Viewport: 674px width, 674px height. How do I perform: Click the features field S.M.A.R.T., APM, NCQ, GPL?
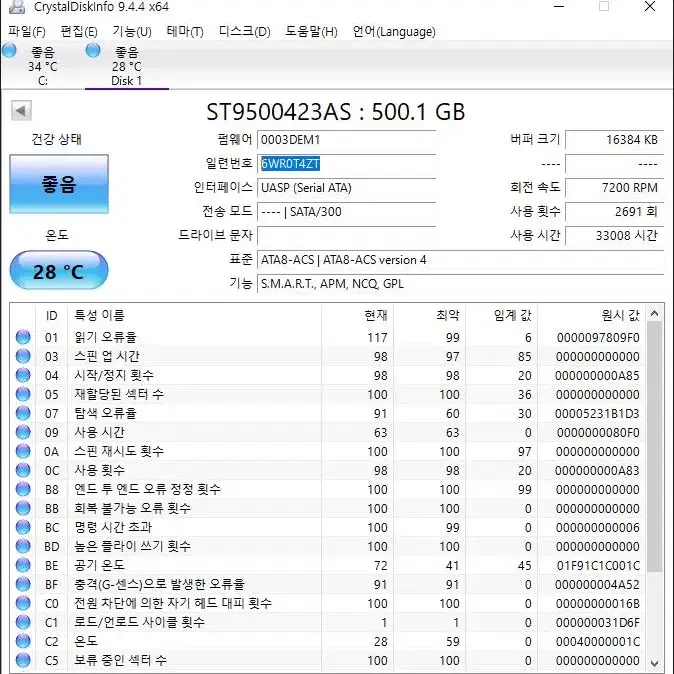tap(460, 284)
